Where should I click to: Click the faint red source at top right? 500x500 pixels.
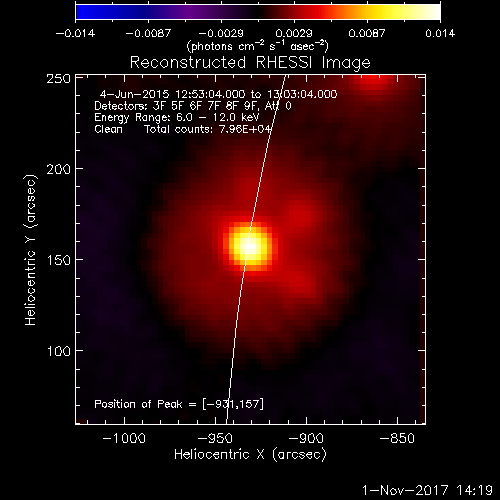click(372, 82)
